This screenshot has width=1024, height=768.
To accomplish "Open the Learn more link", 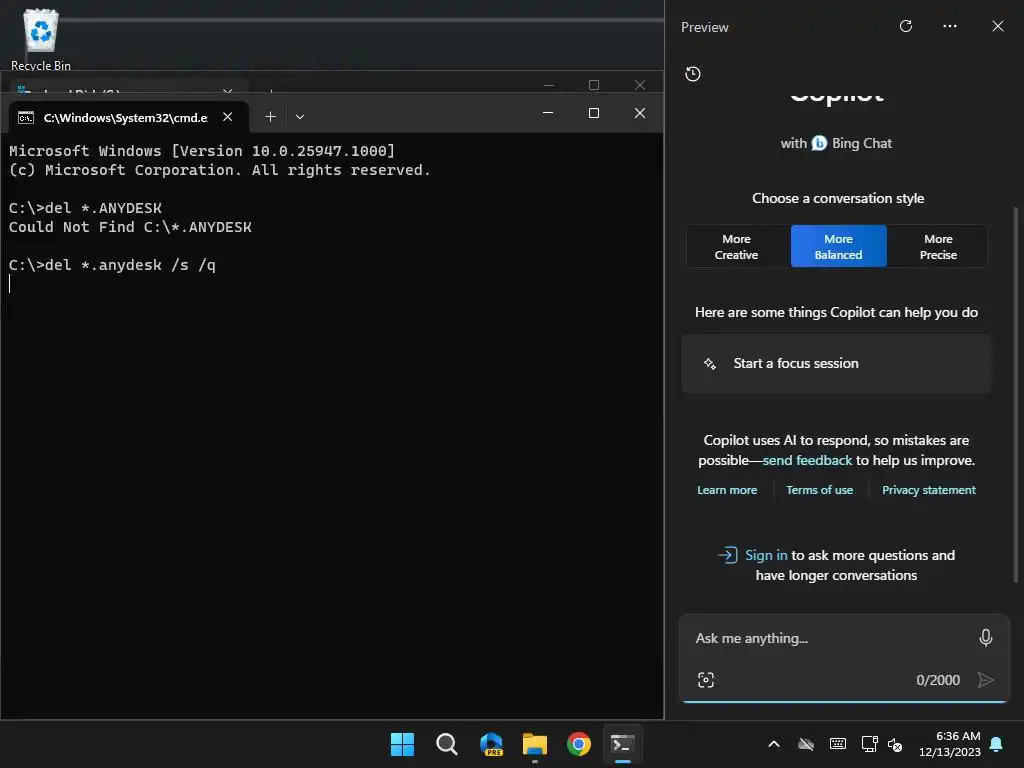I will [x=727, y=490].
